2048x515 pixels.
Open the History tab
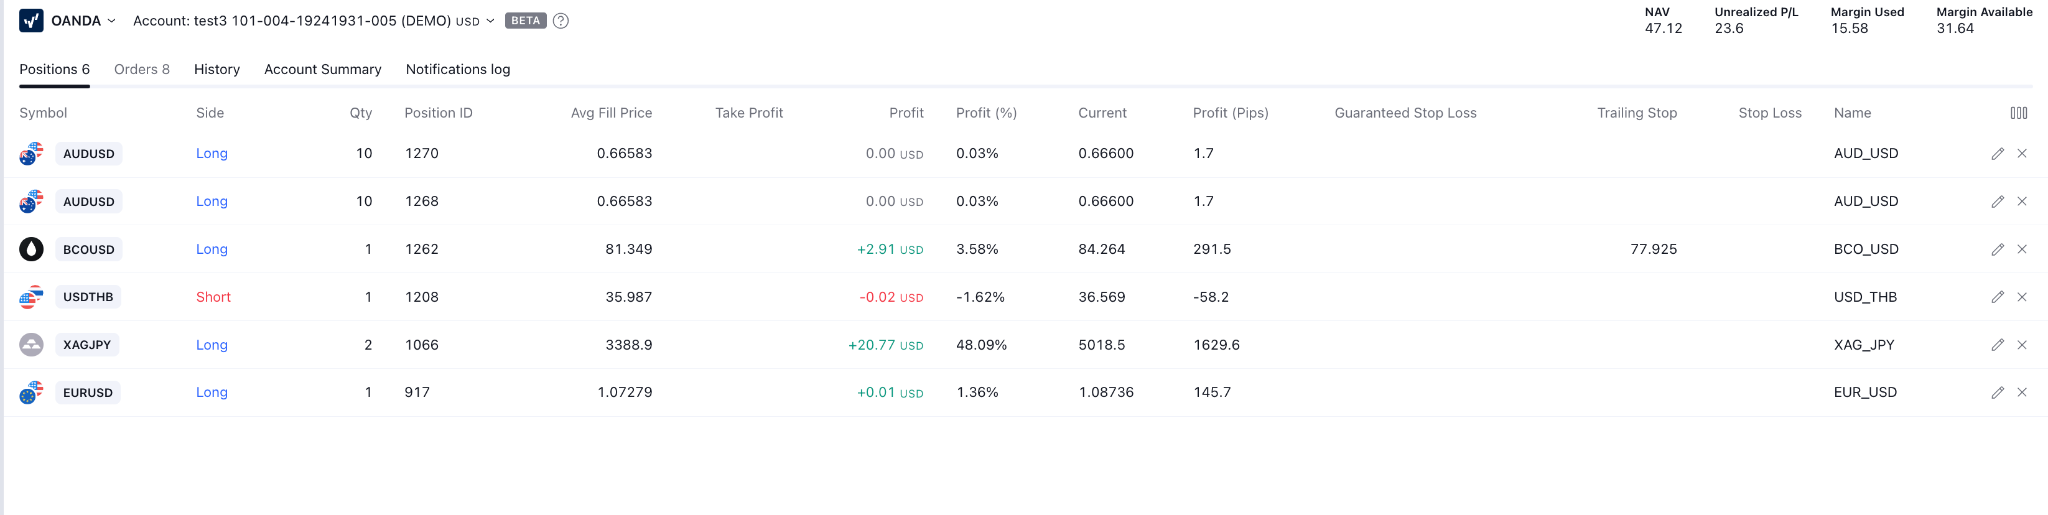pyautogui.click(x=217, y=69)
